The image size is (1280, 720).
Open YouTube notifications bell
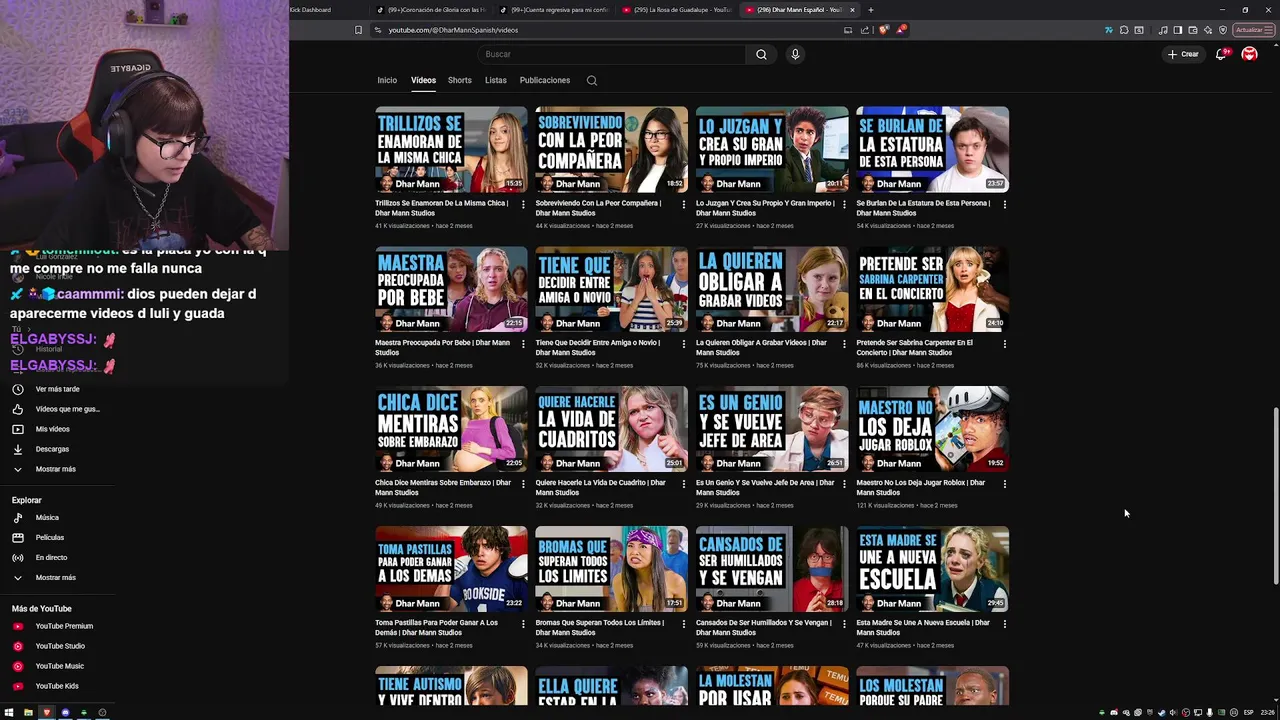point(1221,54)
